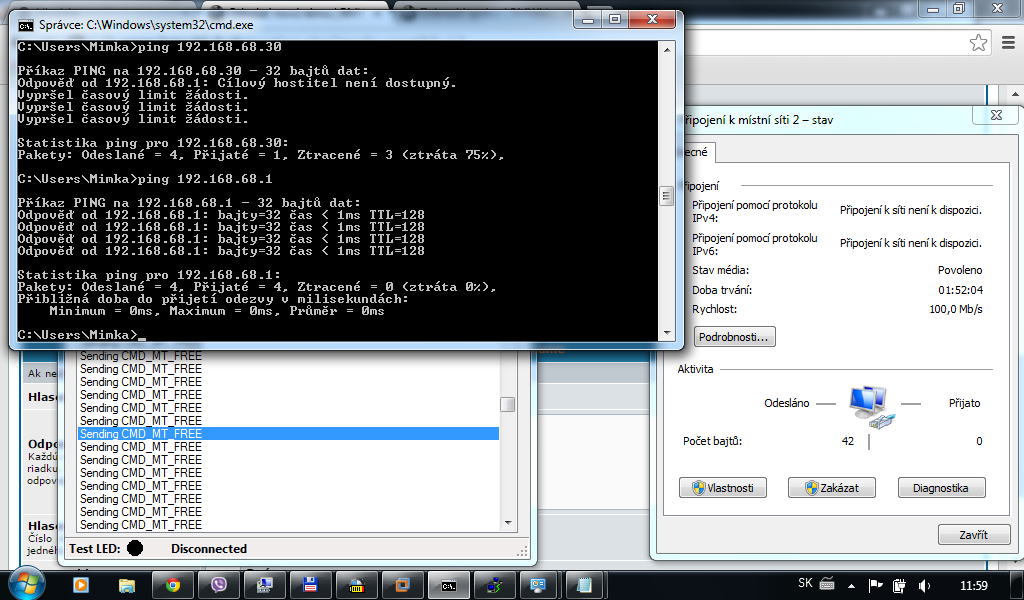
Task: Switch to Viber in the taskbar
Action: [219, 584]
